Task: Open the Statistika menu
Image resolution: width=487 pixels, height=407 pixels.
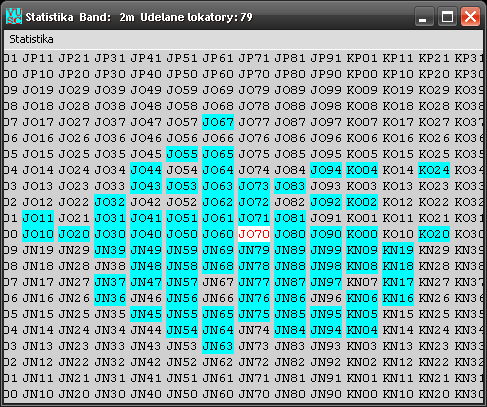Action: pyautogui.click(x=31, y=39)
